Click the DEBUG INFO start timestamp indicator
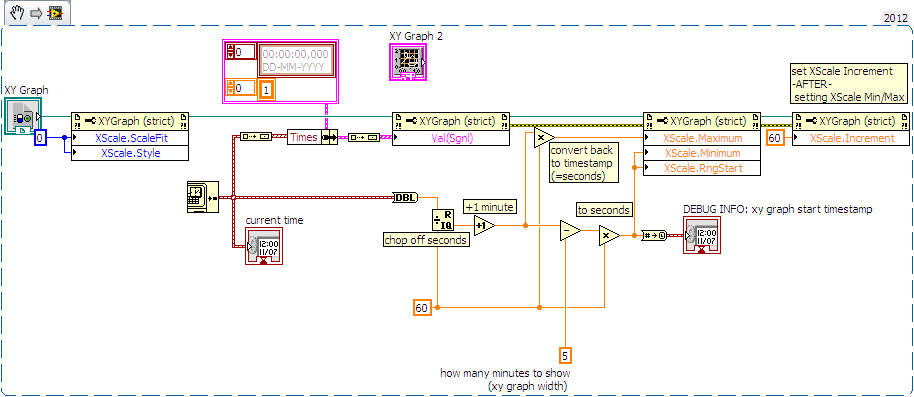Image resolution: width=914 pixels, height=397 pixels. (702, 235)
